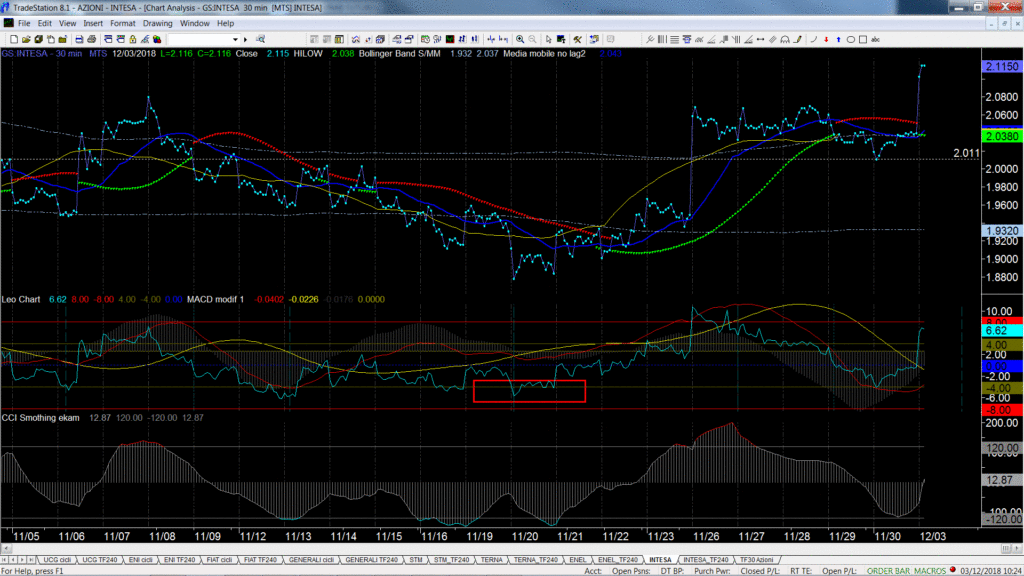Select the horizontal double-arrow drawing tool
Viewport: 1024px width, 576px height.
(x=760, y=39)
